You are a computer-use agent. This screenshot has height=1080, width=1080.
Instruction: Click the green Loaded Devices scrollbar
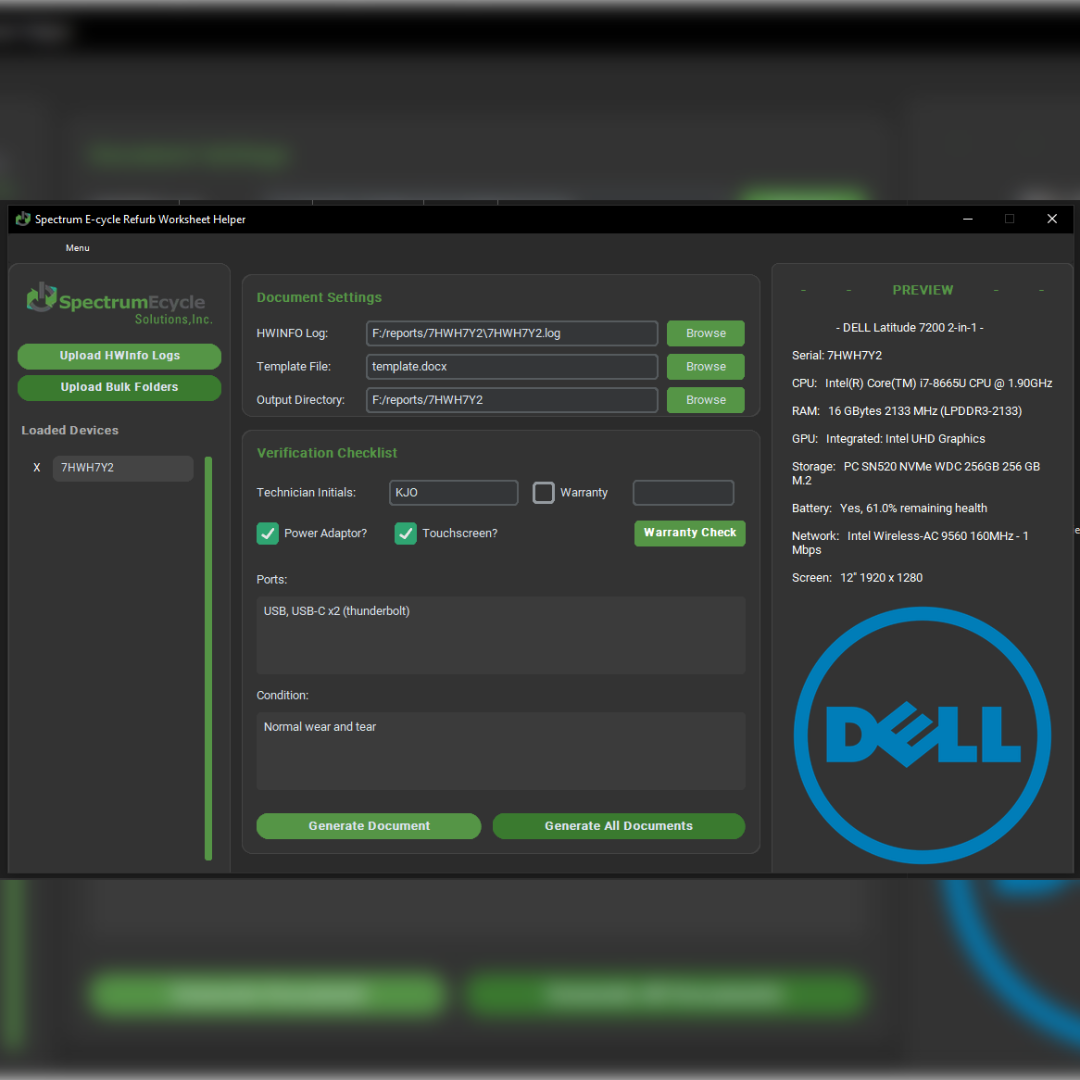point(208,658)
